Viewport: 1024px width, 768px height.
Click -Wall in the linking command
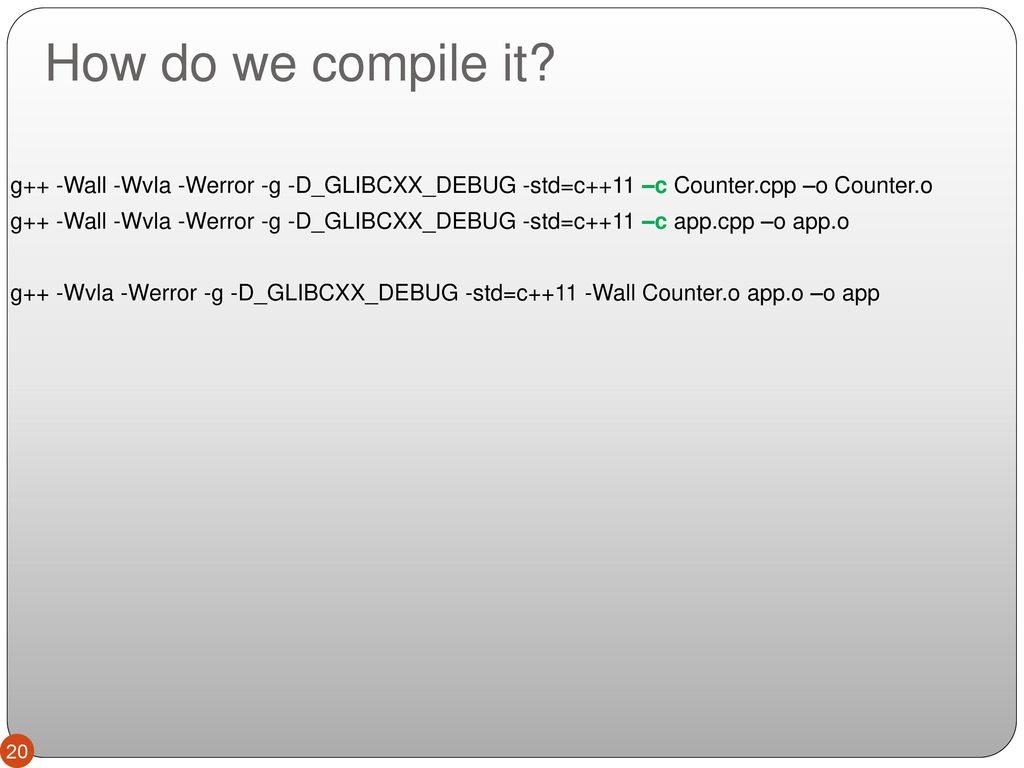[610, 293]
